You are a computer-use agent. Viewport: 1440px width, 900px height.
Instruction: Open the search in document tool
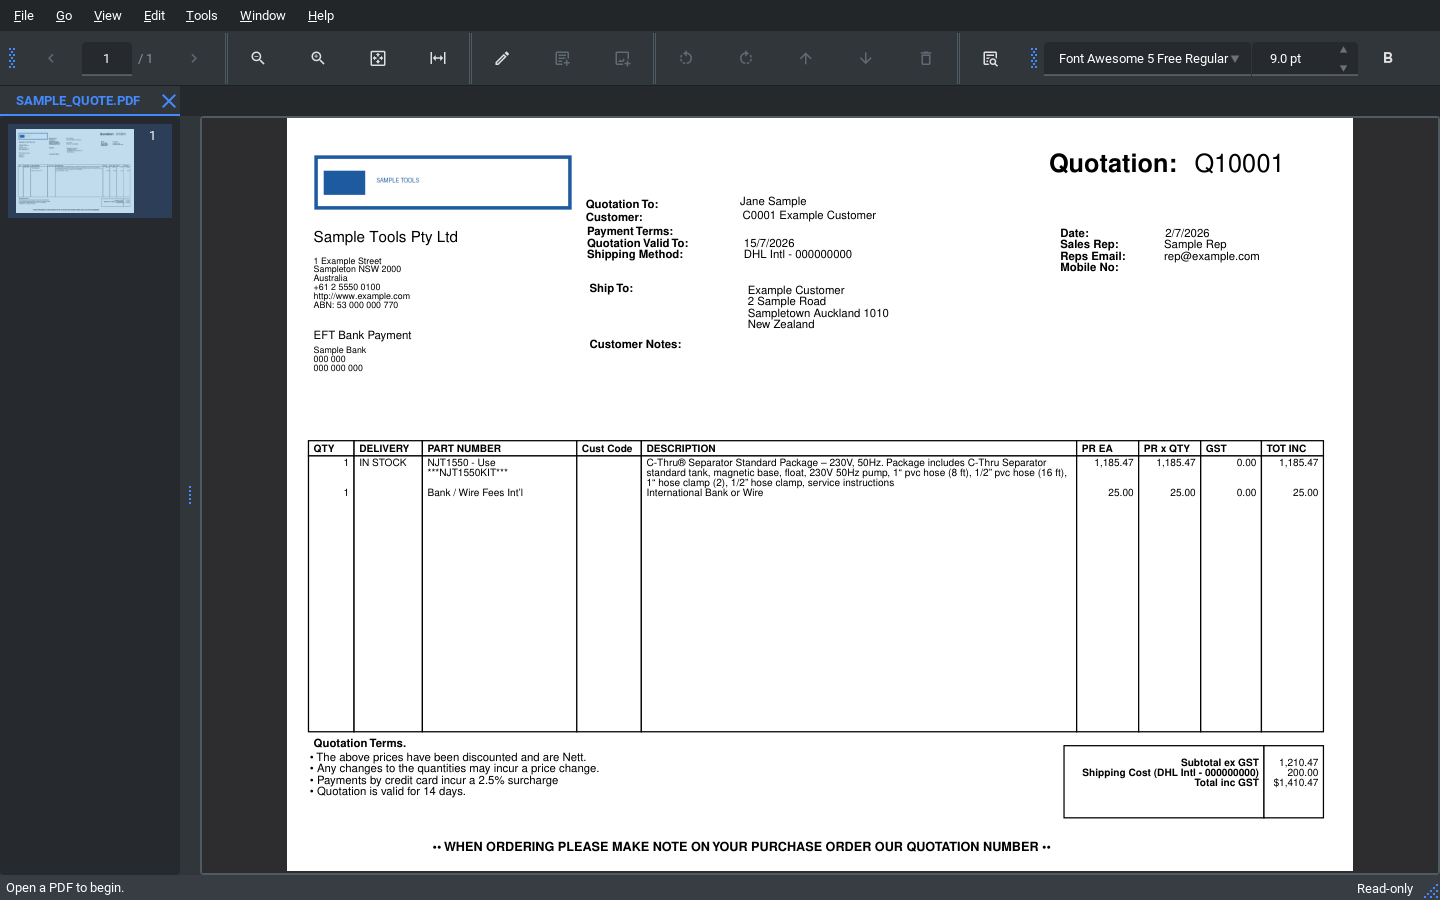pyautogui.click(x=990, y=58)
